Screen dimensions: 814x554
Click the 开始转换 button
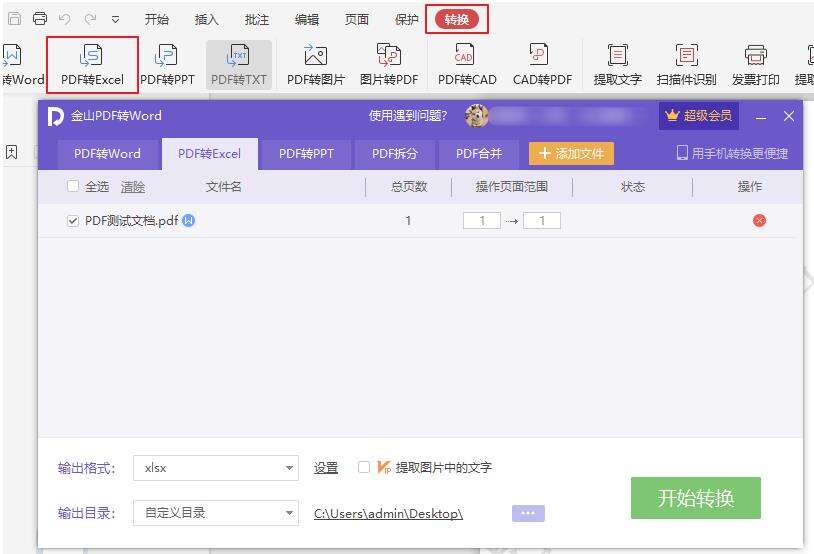click(696, 497)
